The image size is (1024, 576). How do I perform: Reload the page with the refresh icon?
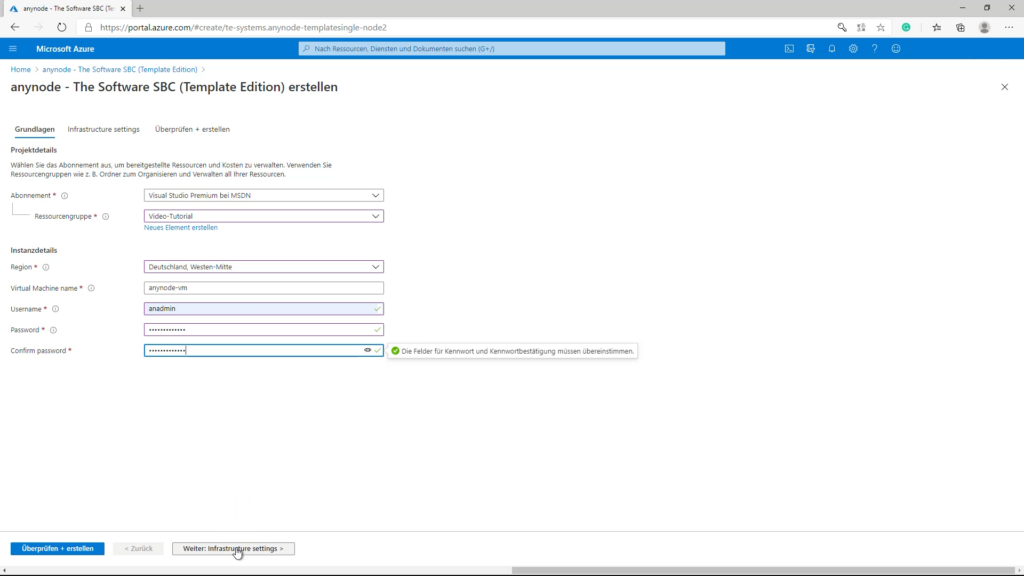coord(61,27)
